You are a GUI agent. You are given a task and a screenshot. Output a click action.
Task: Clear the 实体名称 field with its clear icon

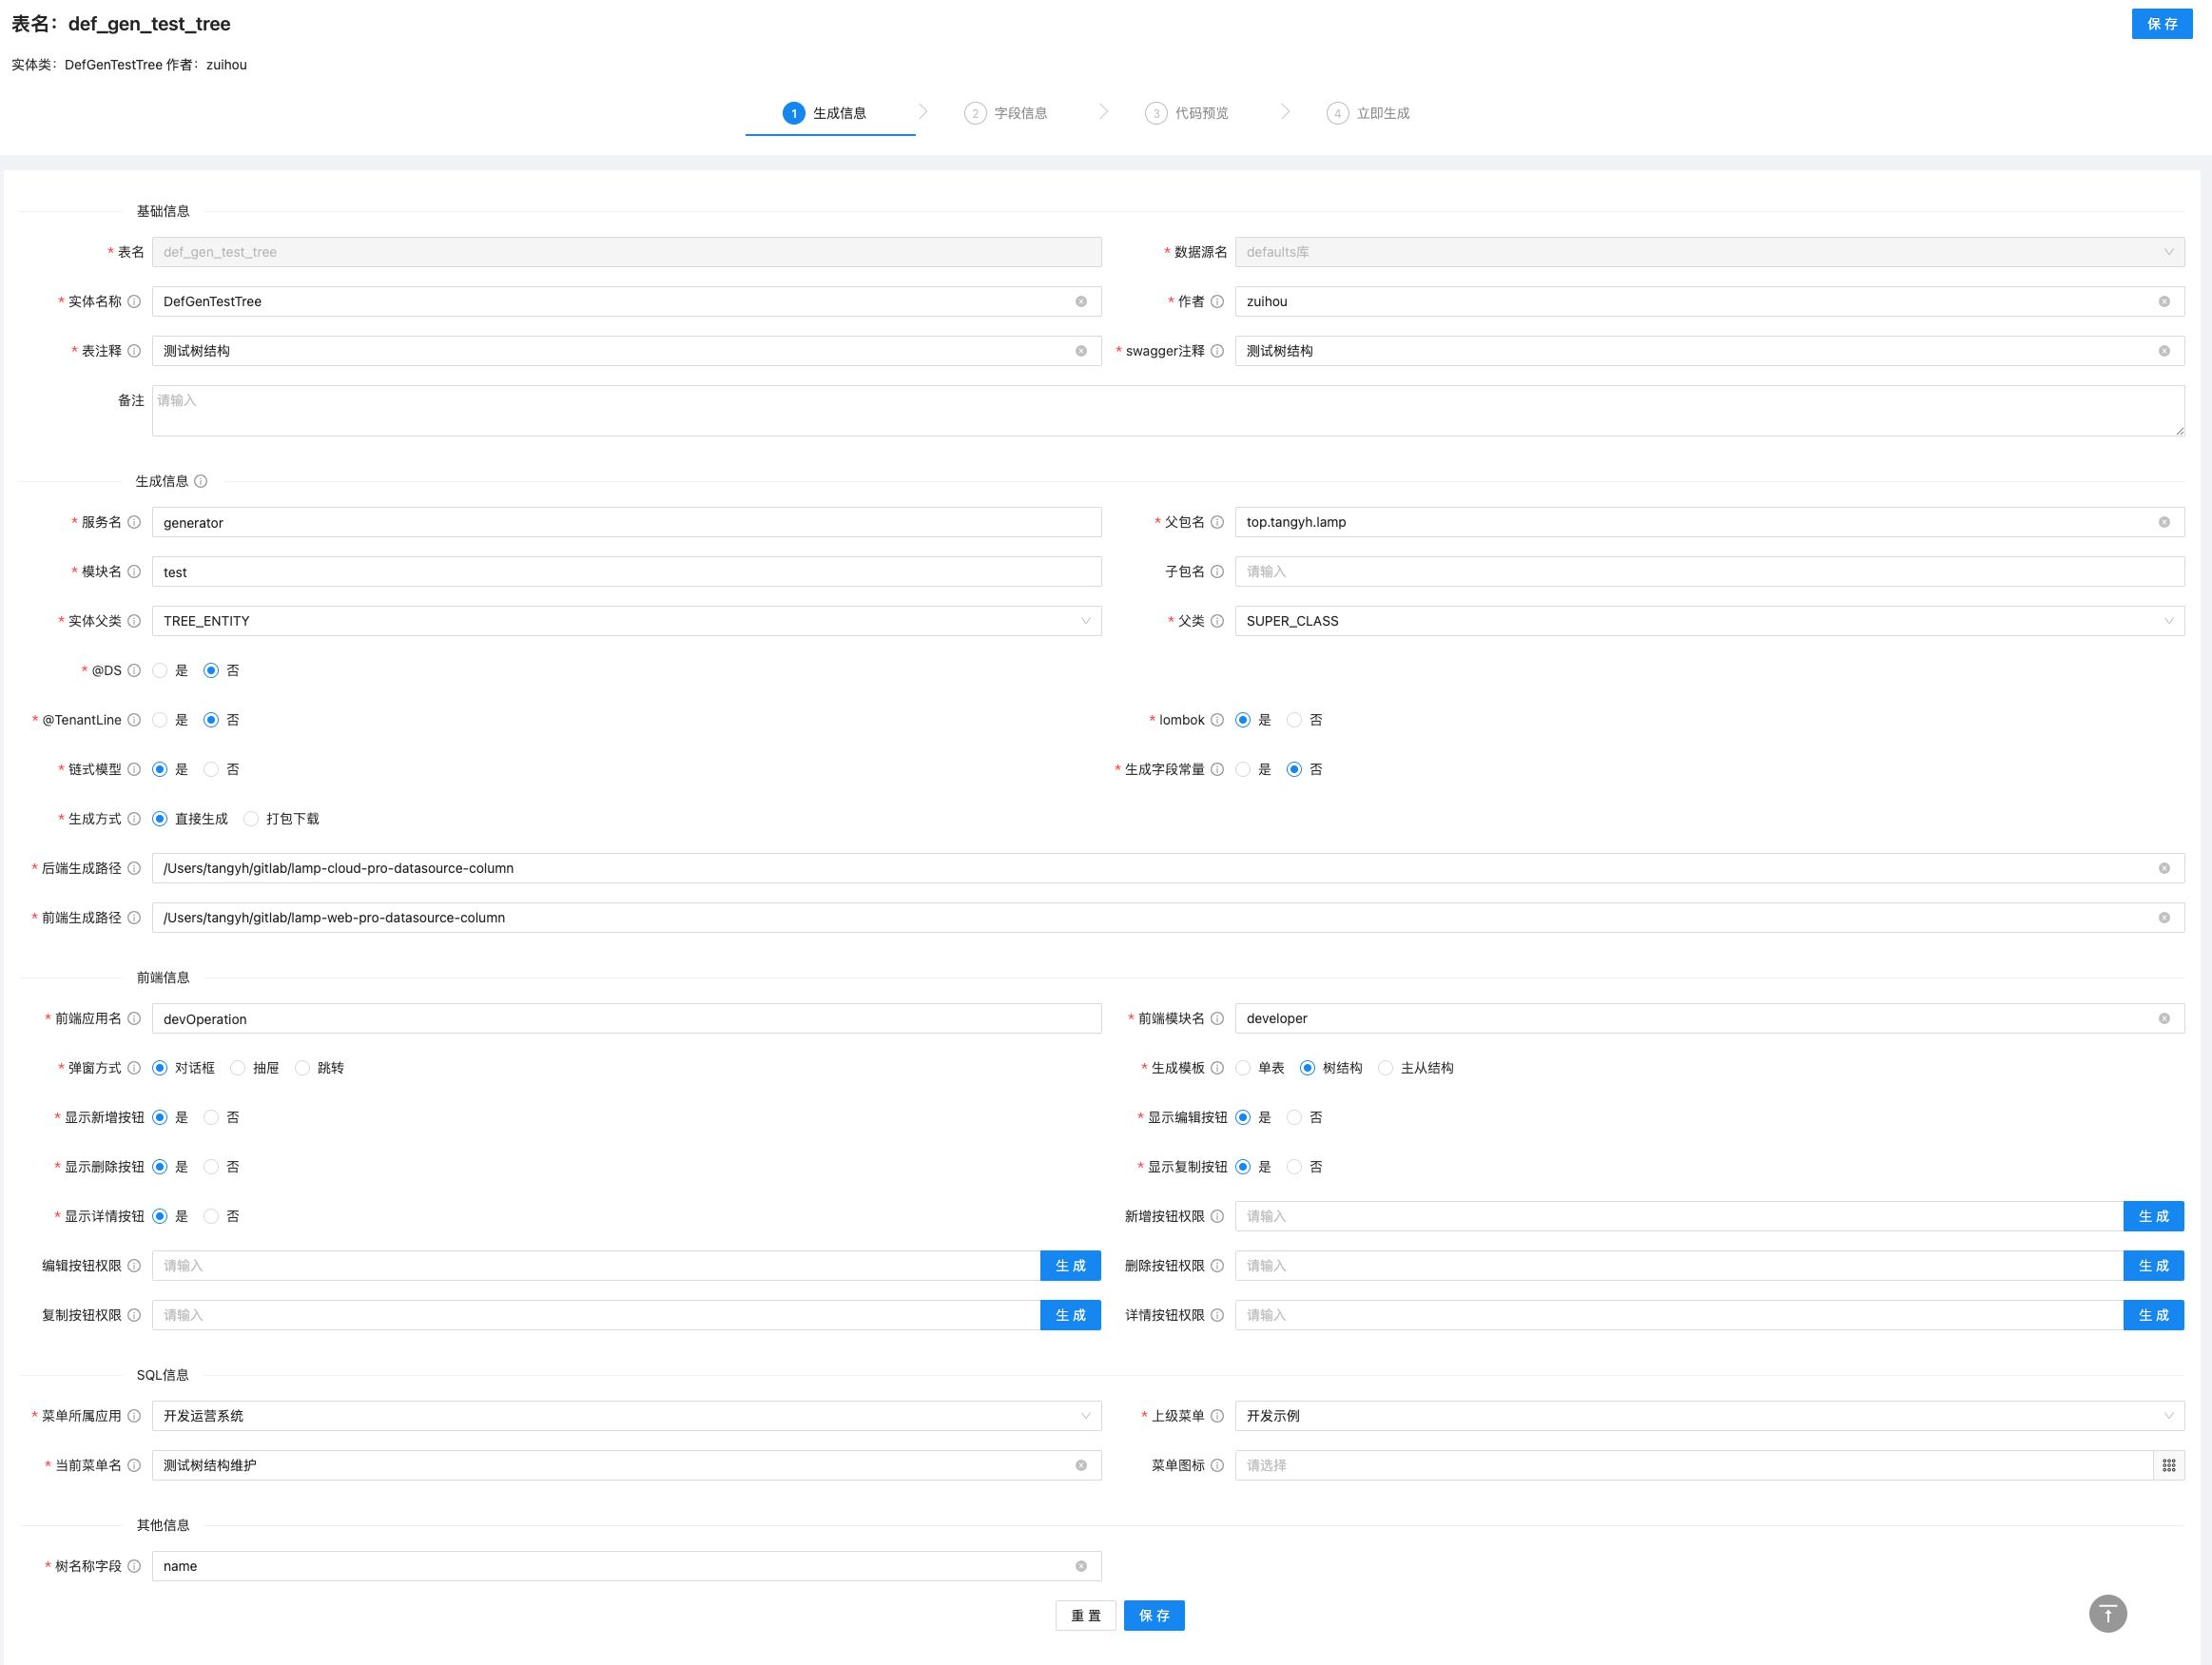click(x=1081, y=302)
